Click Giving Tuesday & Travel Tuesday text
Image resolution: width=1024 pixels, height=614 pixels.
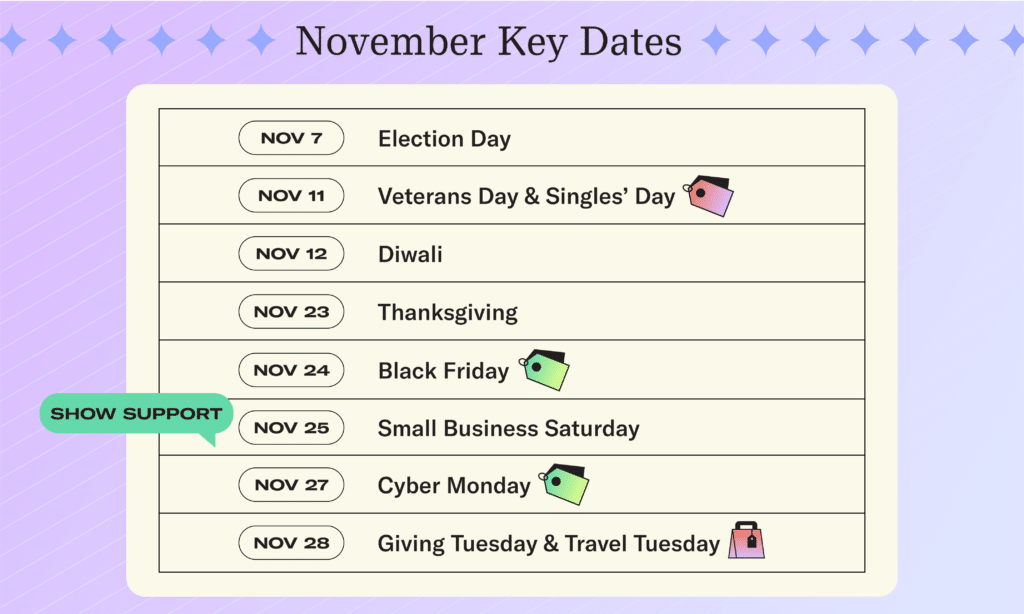549,543
